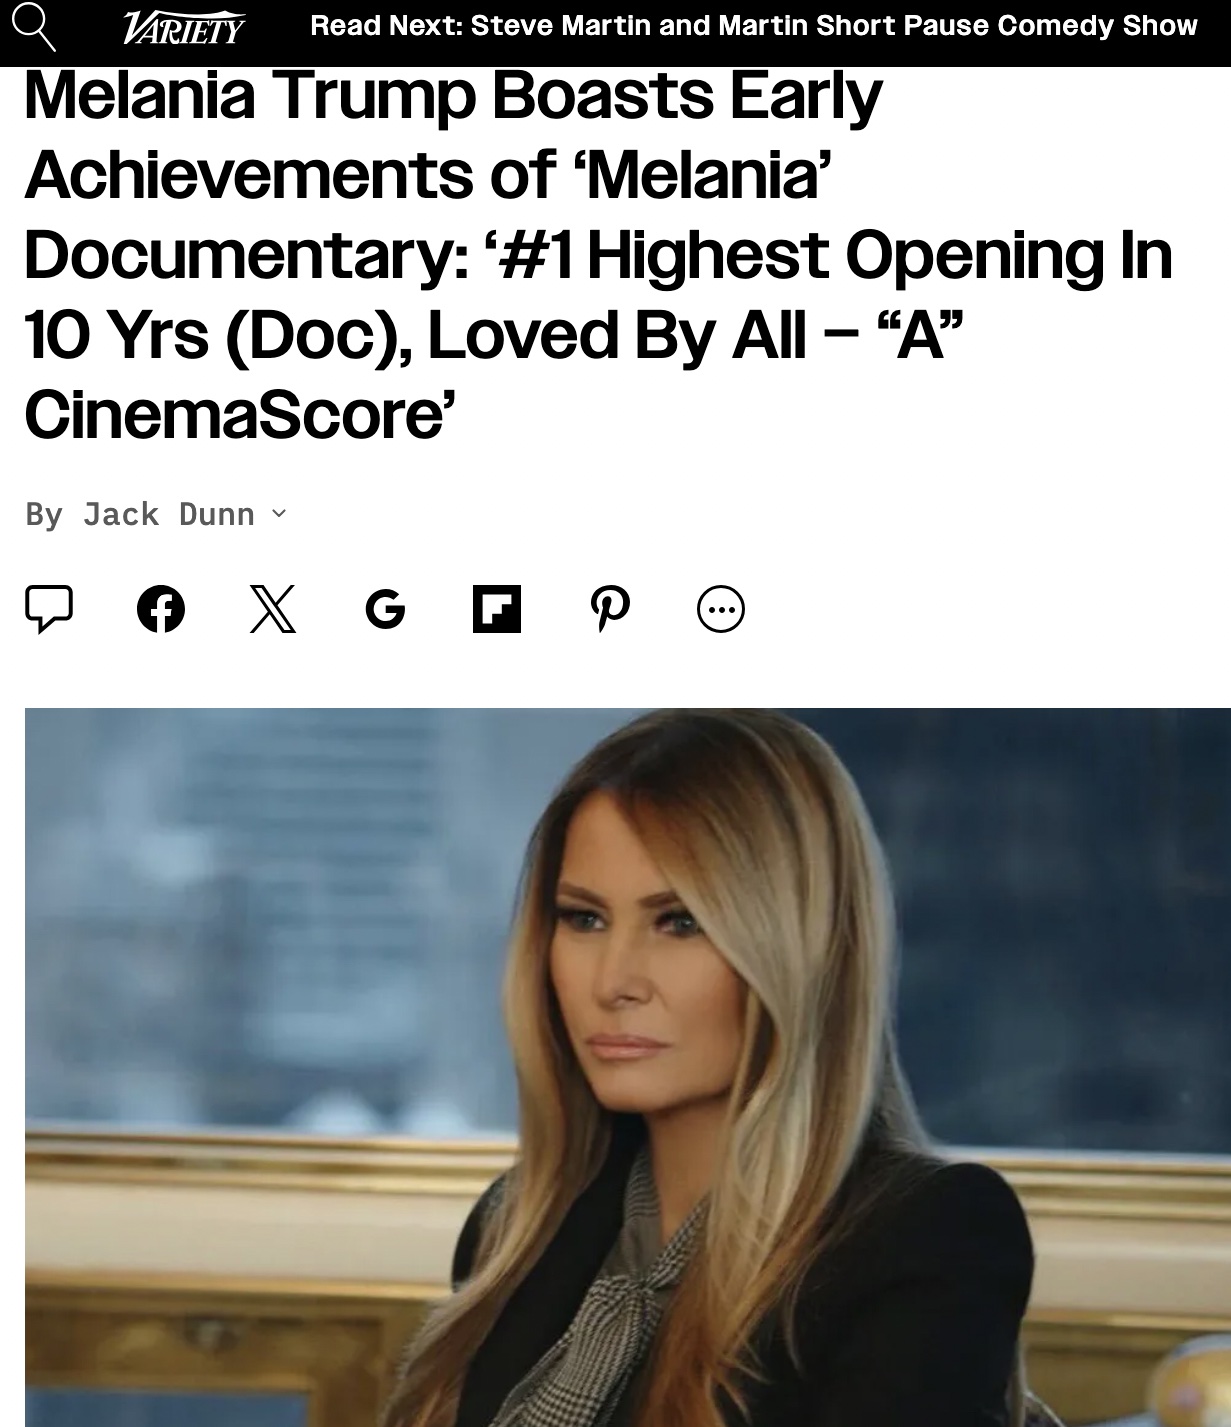Viewport: 1231px width, 1427px height.
Task: Open author Jack Dunn's profile
Action: pyautogui.click(x=169, y=514)
